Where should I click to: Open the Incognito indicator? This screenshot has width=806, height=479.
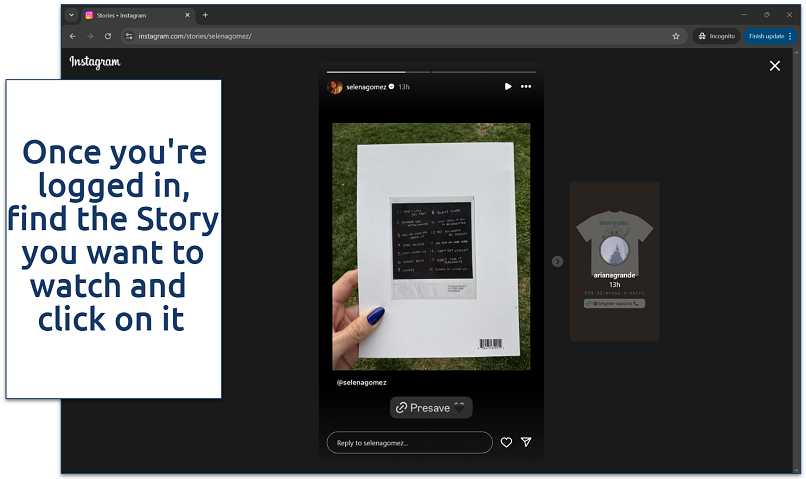[x=717, y=36]
